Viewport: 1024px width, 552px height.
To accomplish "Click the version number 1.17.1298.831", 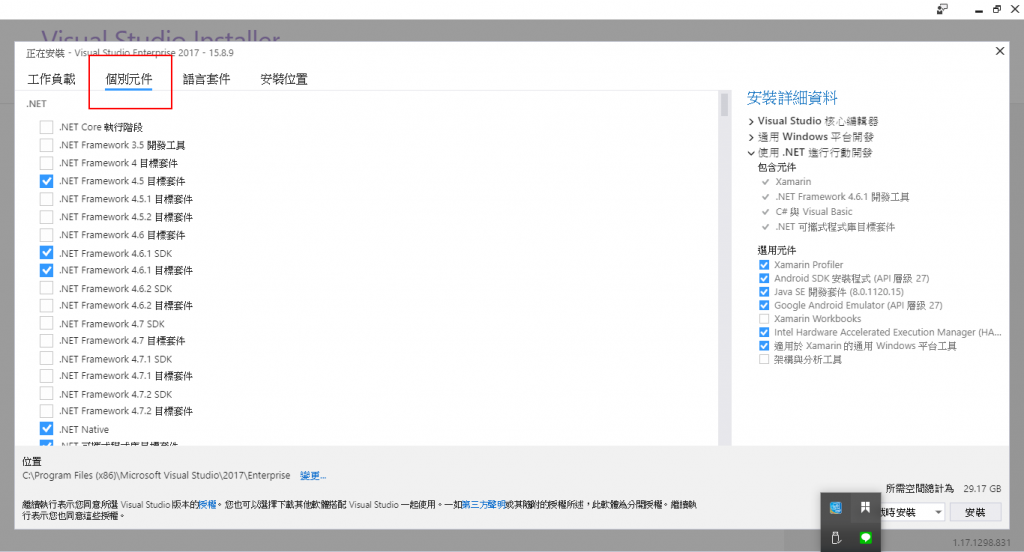I will [x=981, y=543].
